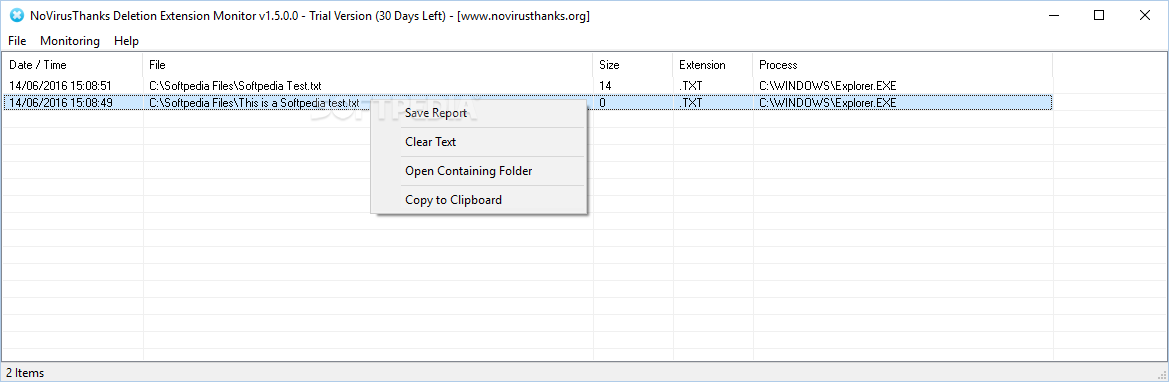
Task: Minimize the Deletion Extension Monitor window
Action: 1053,15
